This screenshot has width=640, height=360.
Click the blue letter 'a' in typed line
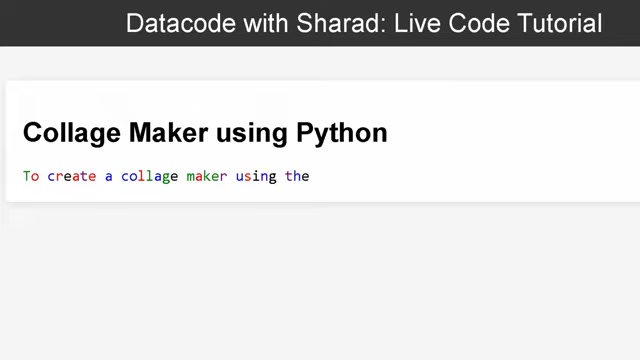109,177
